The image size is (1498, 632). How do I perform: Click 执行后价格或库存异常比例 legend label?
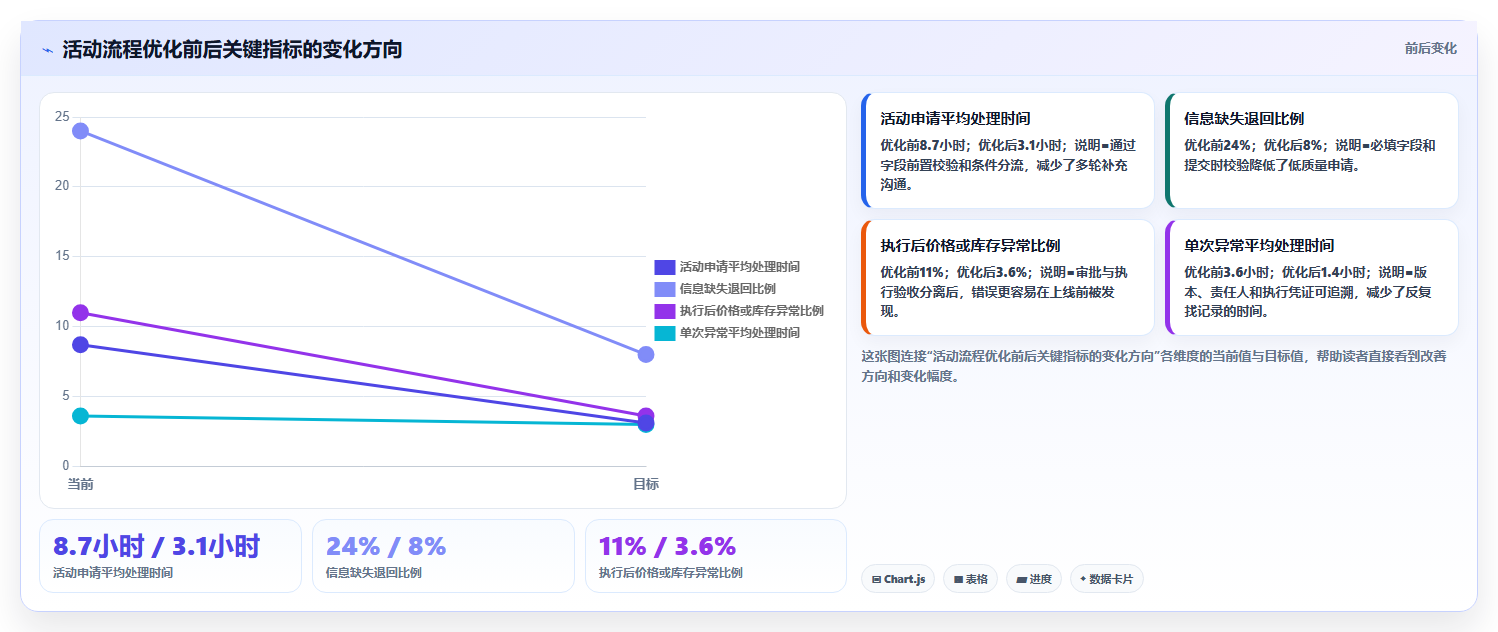751,311
